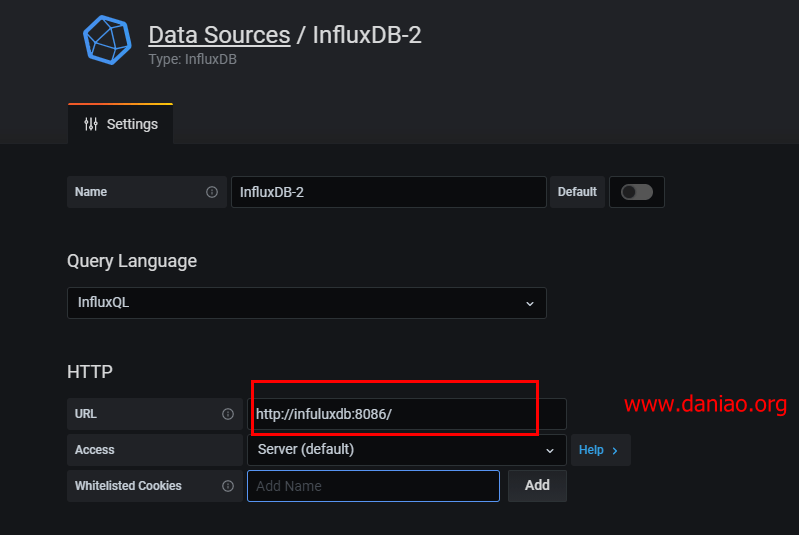Viewport: 799px width, 535px height.
Task: Click the URL input with http://infuluxdb:8086/
Action: 407,414
